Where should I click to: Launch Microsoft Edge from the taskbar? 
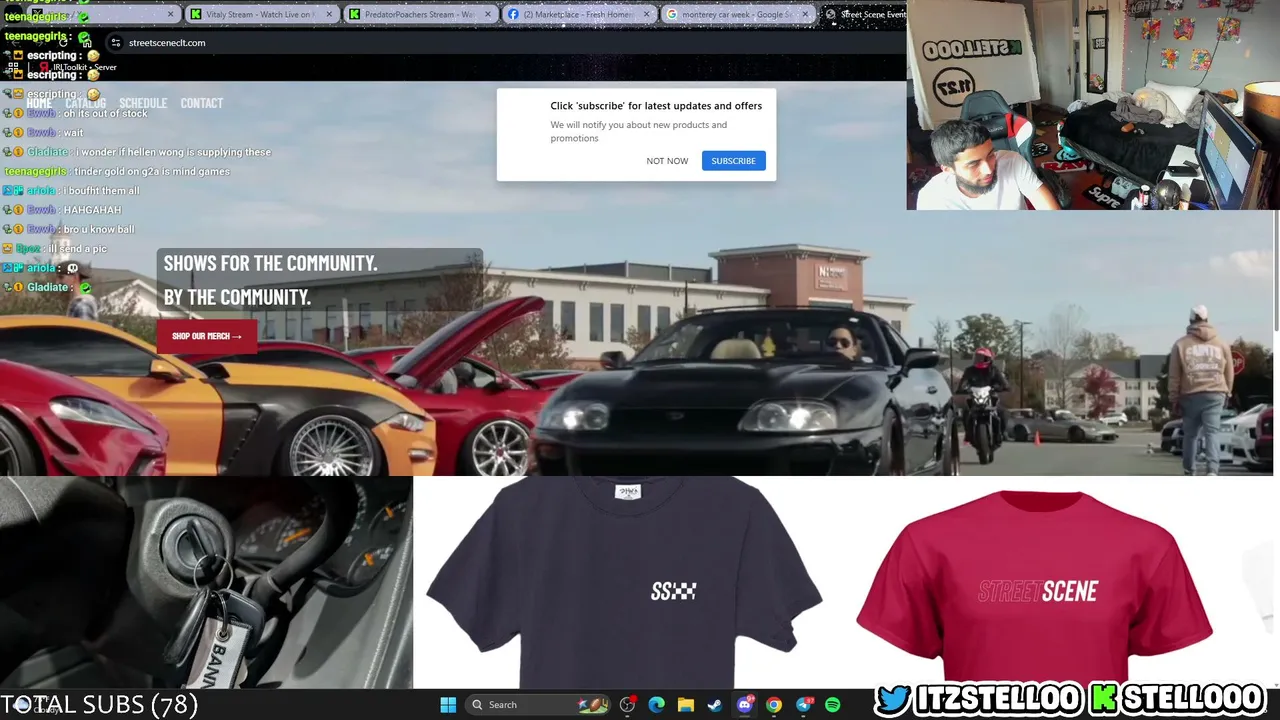656,705
